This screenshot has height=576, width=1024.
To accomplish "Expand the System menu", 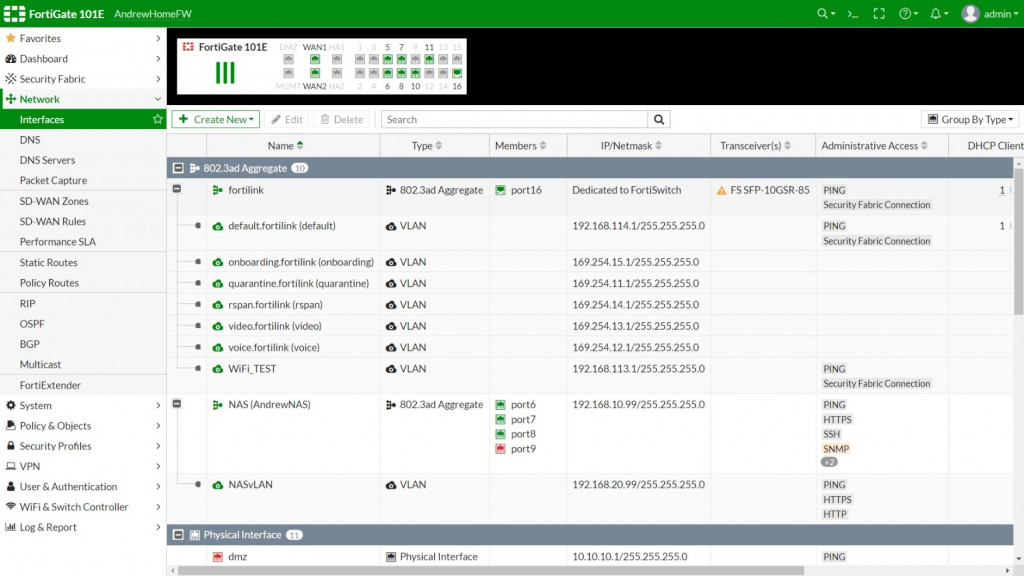I will (x=83, y=406).
